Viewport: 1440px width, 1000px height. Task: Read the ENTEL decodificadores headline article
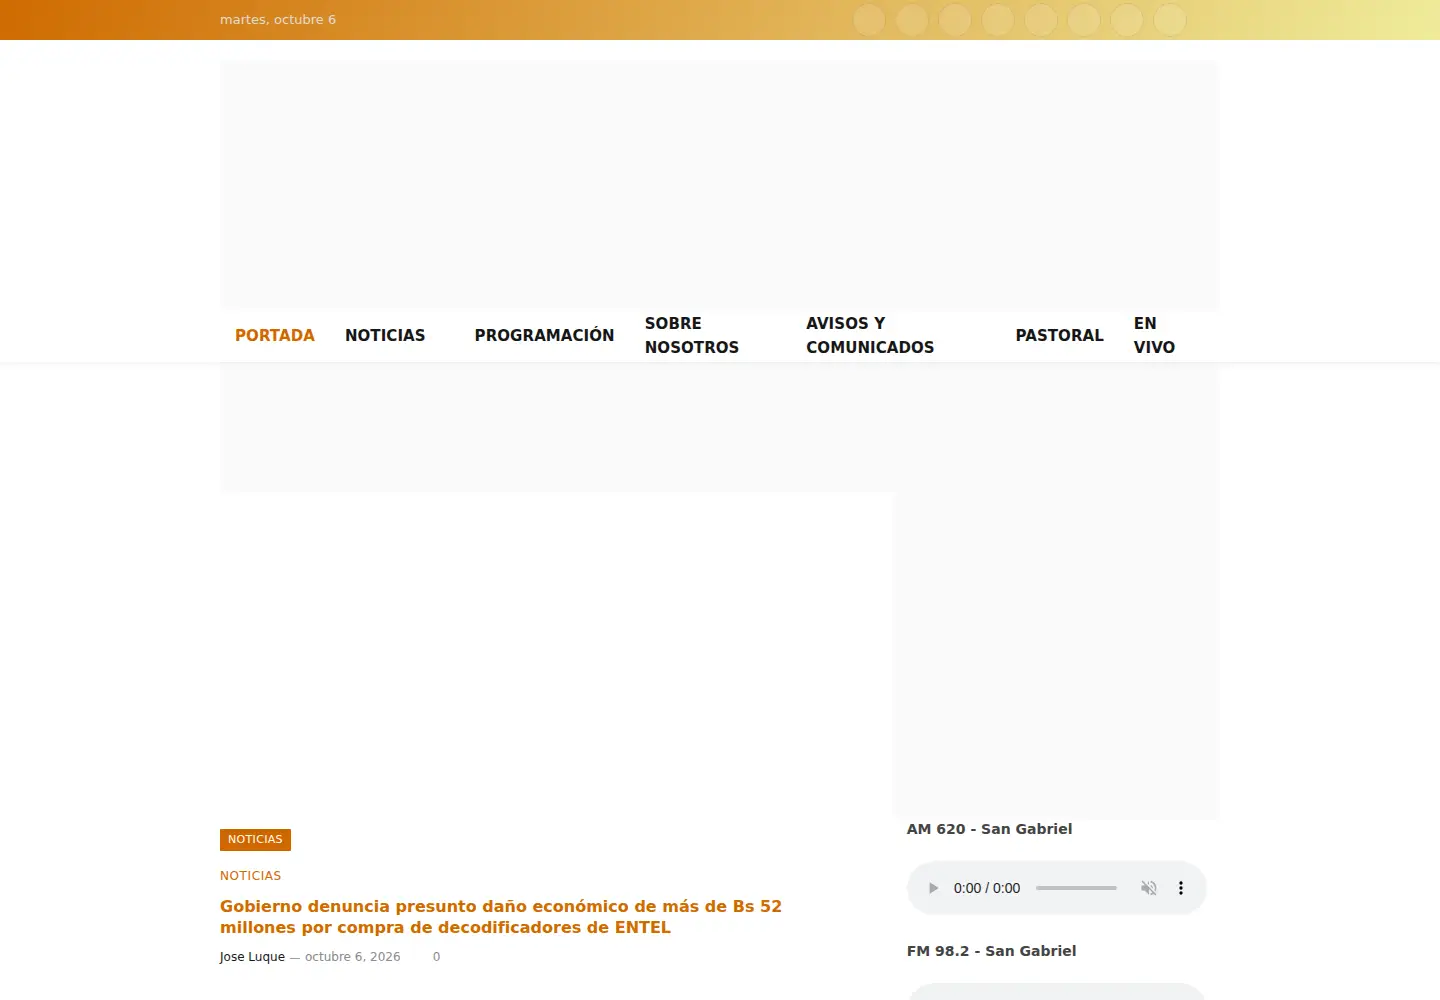point(501,917)
